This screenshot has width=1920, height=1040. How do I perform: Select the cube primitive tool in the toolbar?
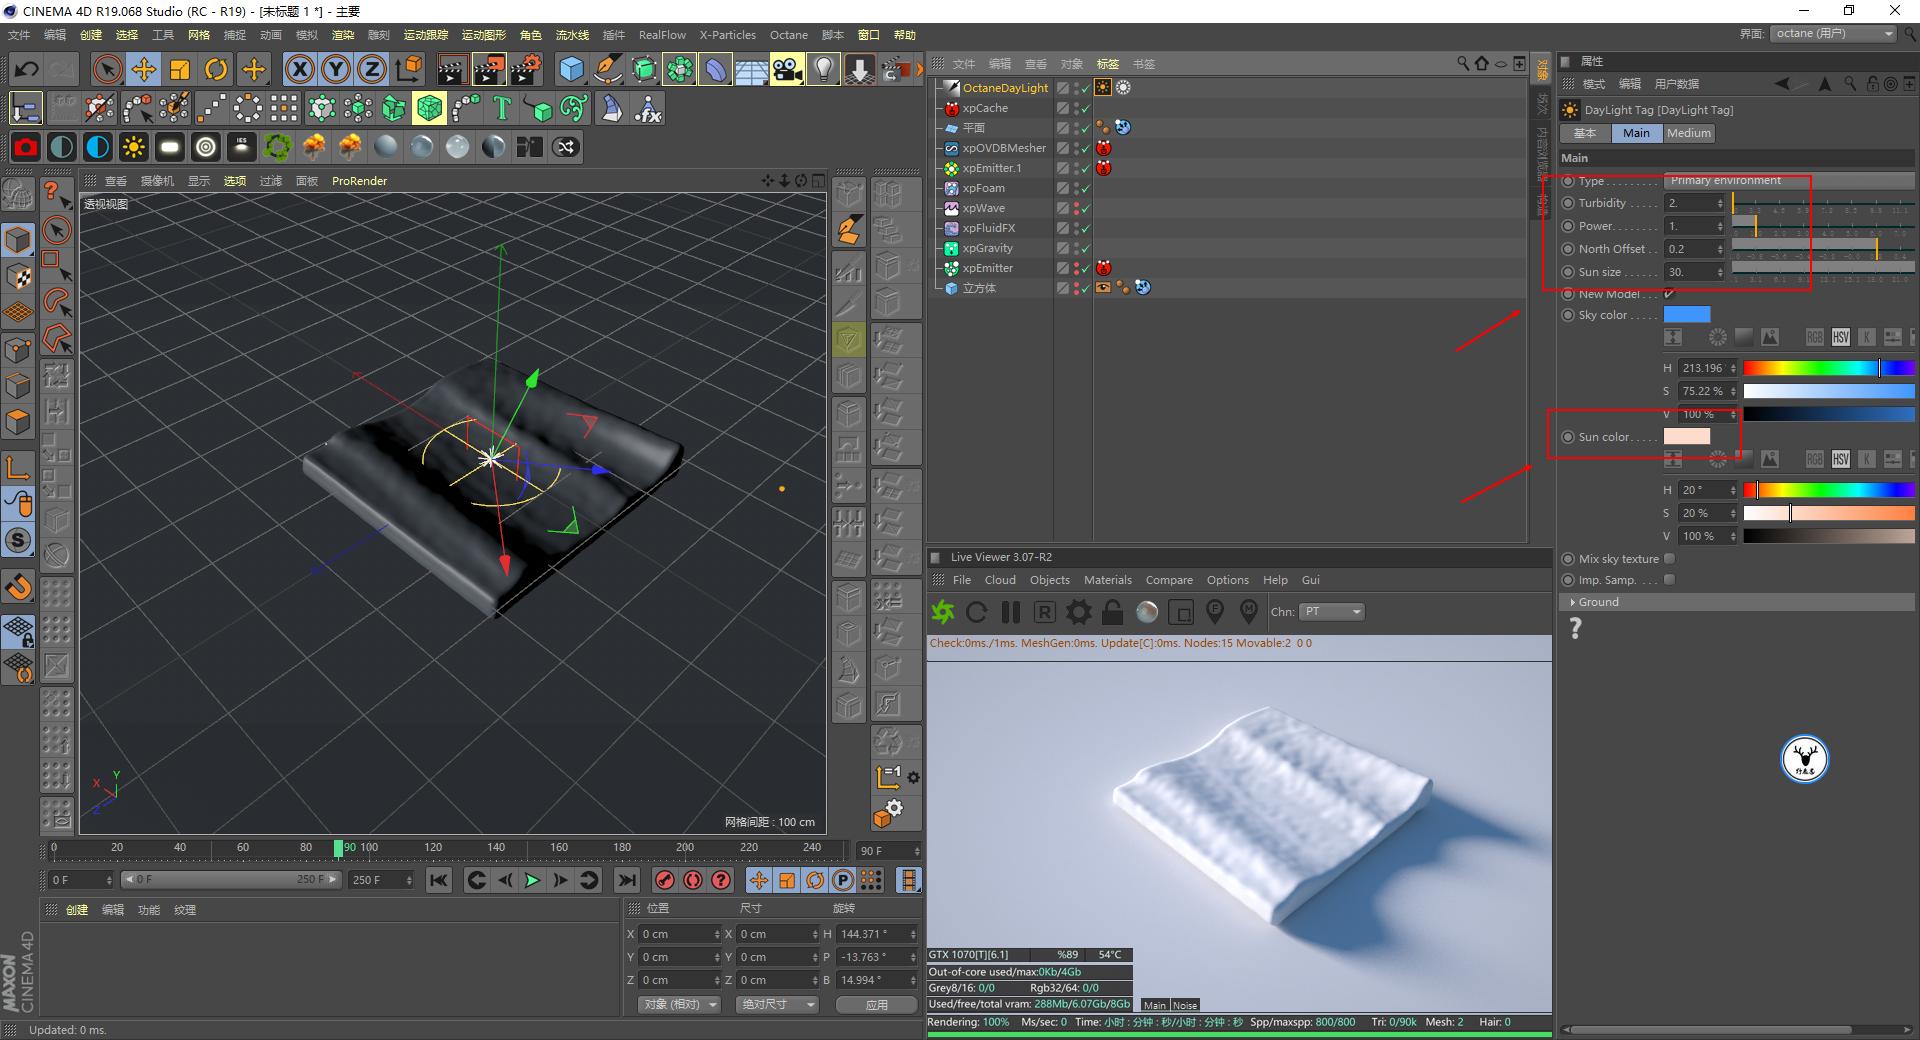571,69
